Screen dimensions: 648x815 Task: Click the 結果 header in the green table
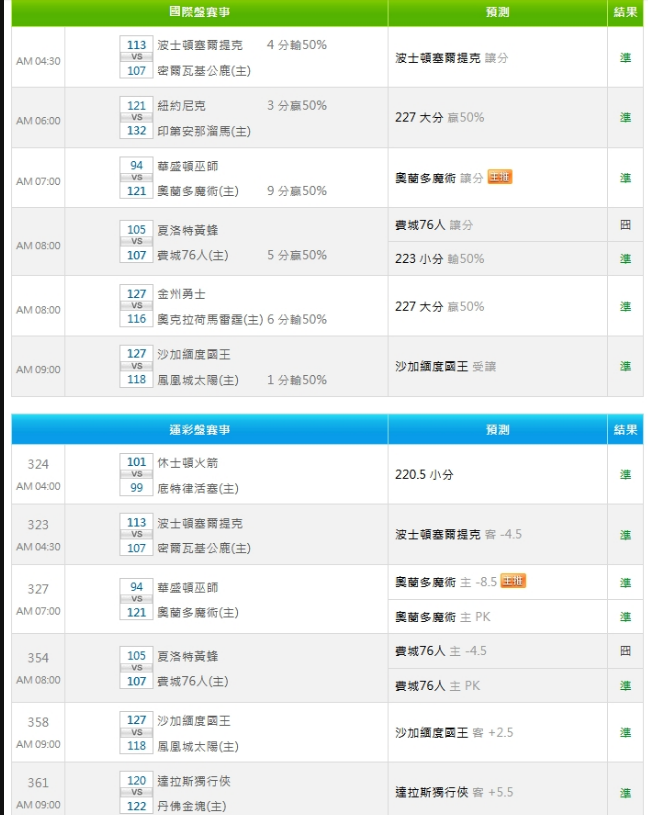tap(625, 12)
